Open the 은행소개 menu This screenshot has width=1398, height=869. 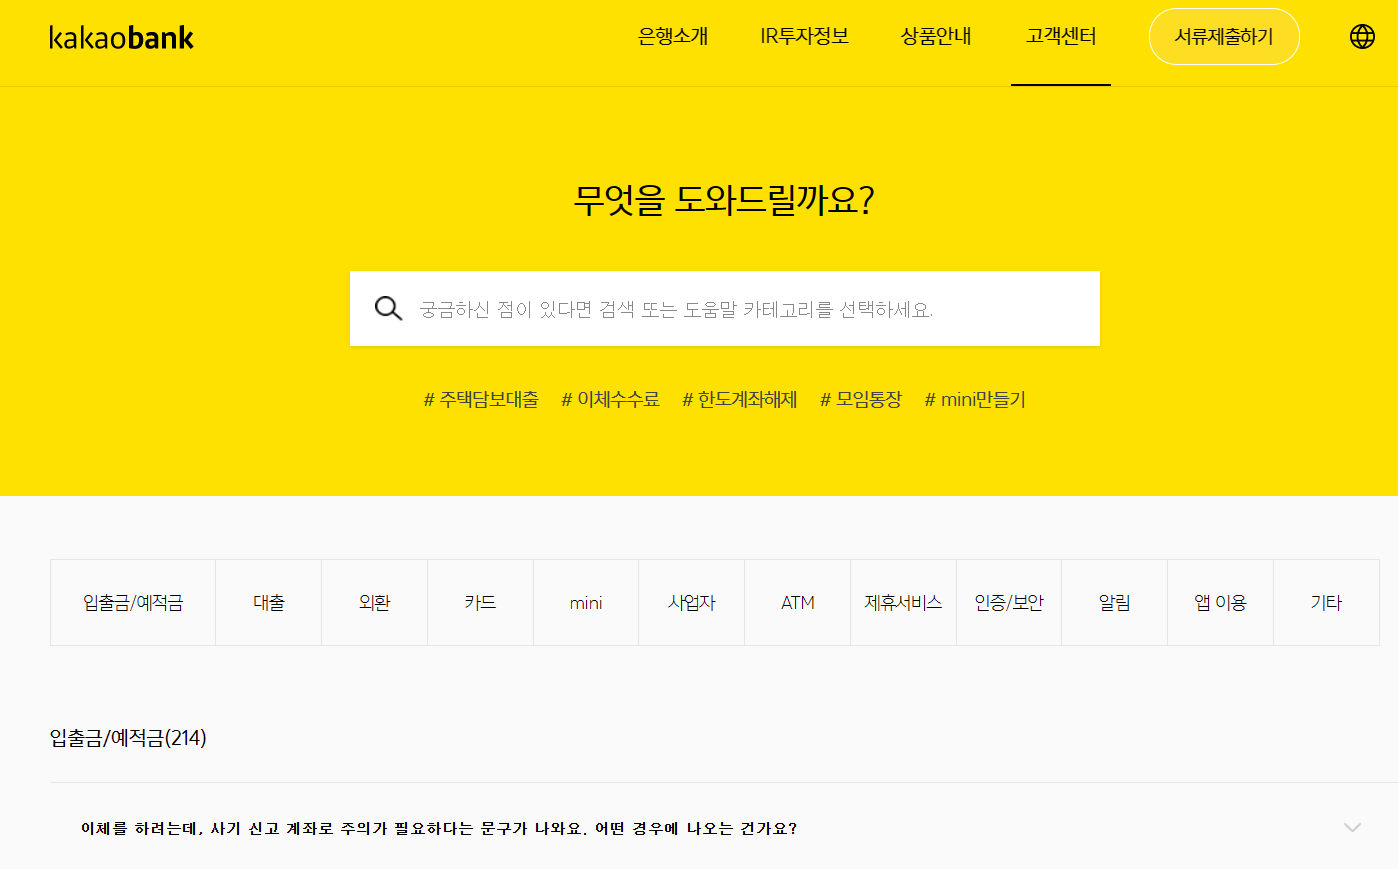tap(673, 36)
